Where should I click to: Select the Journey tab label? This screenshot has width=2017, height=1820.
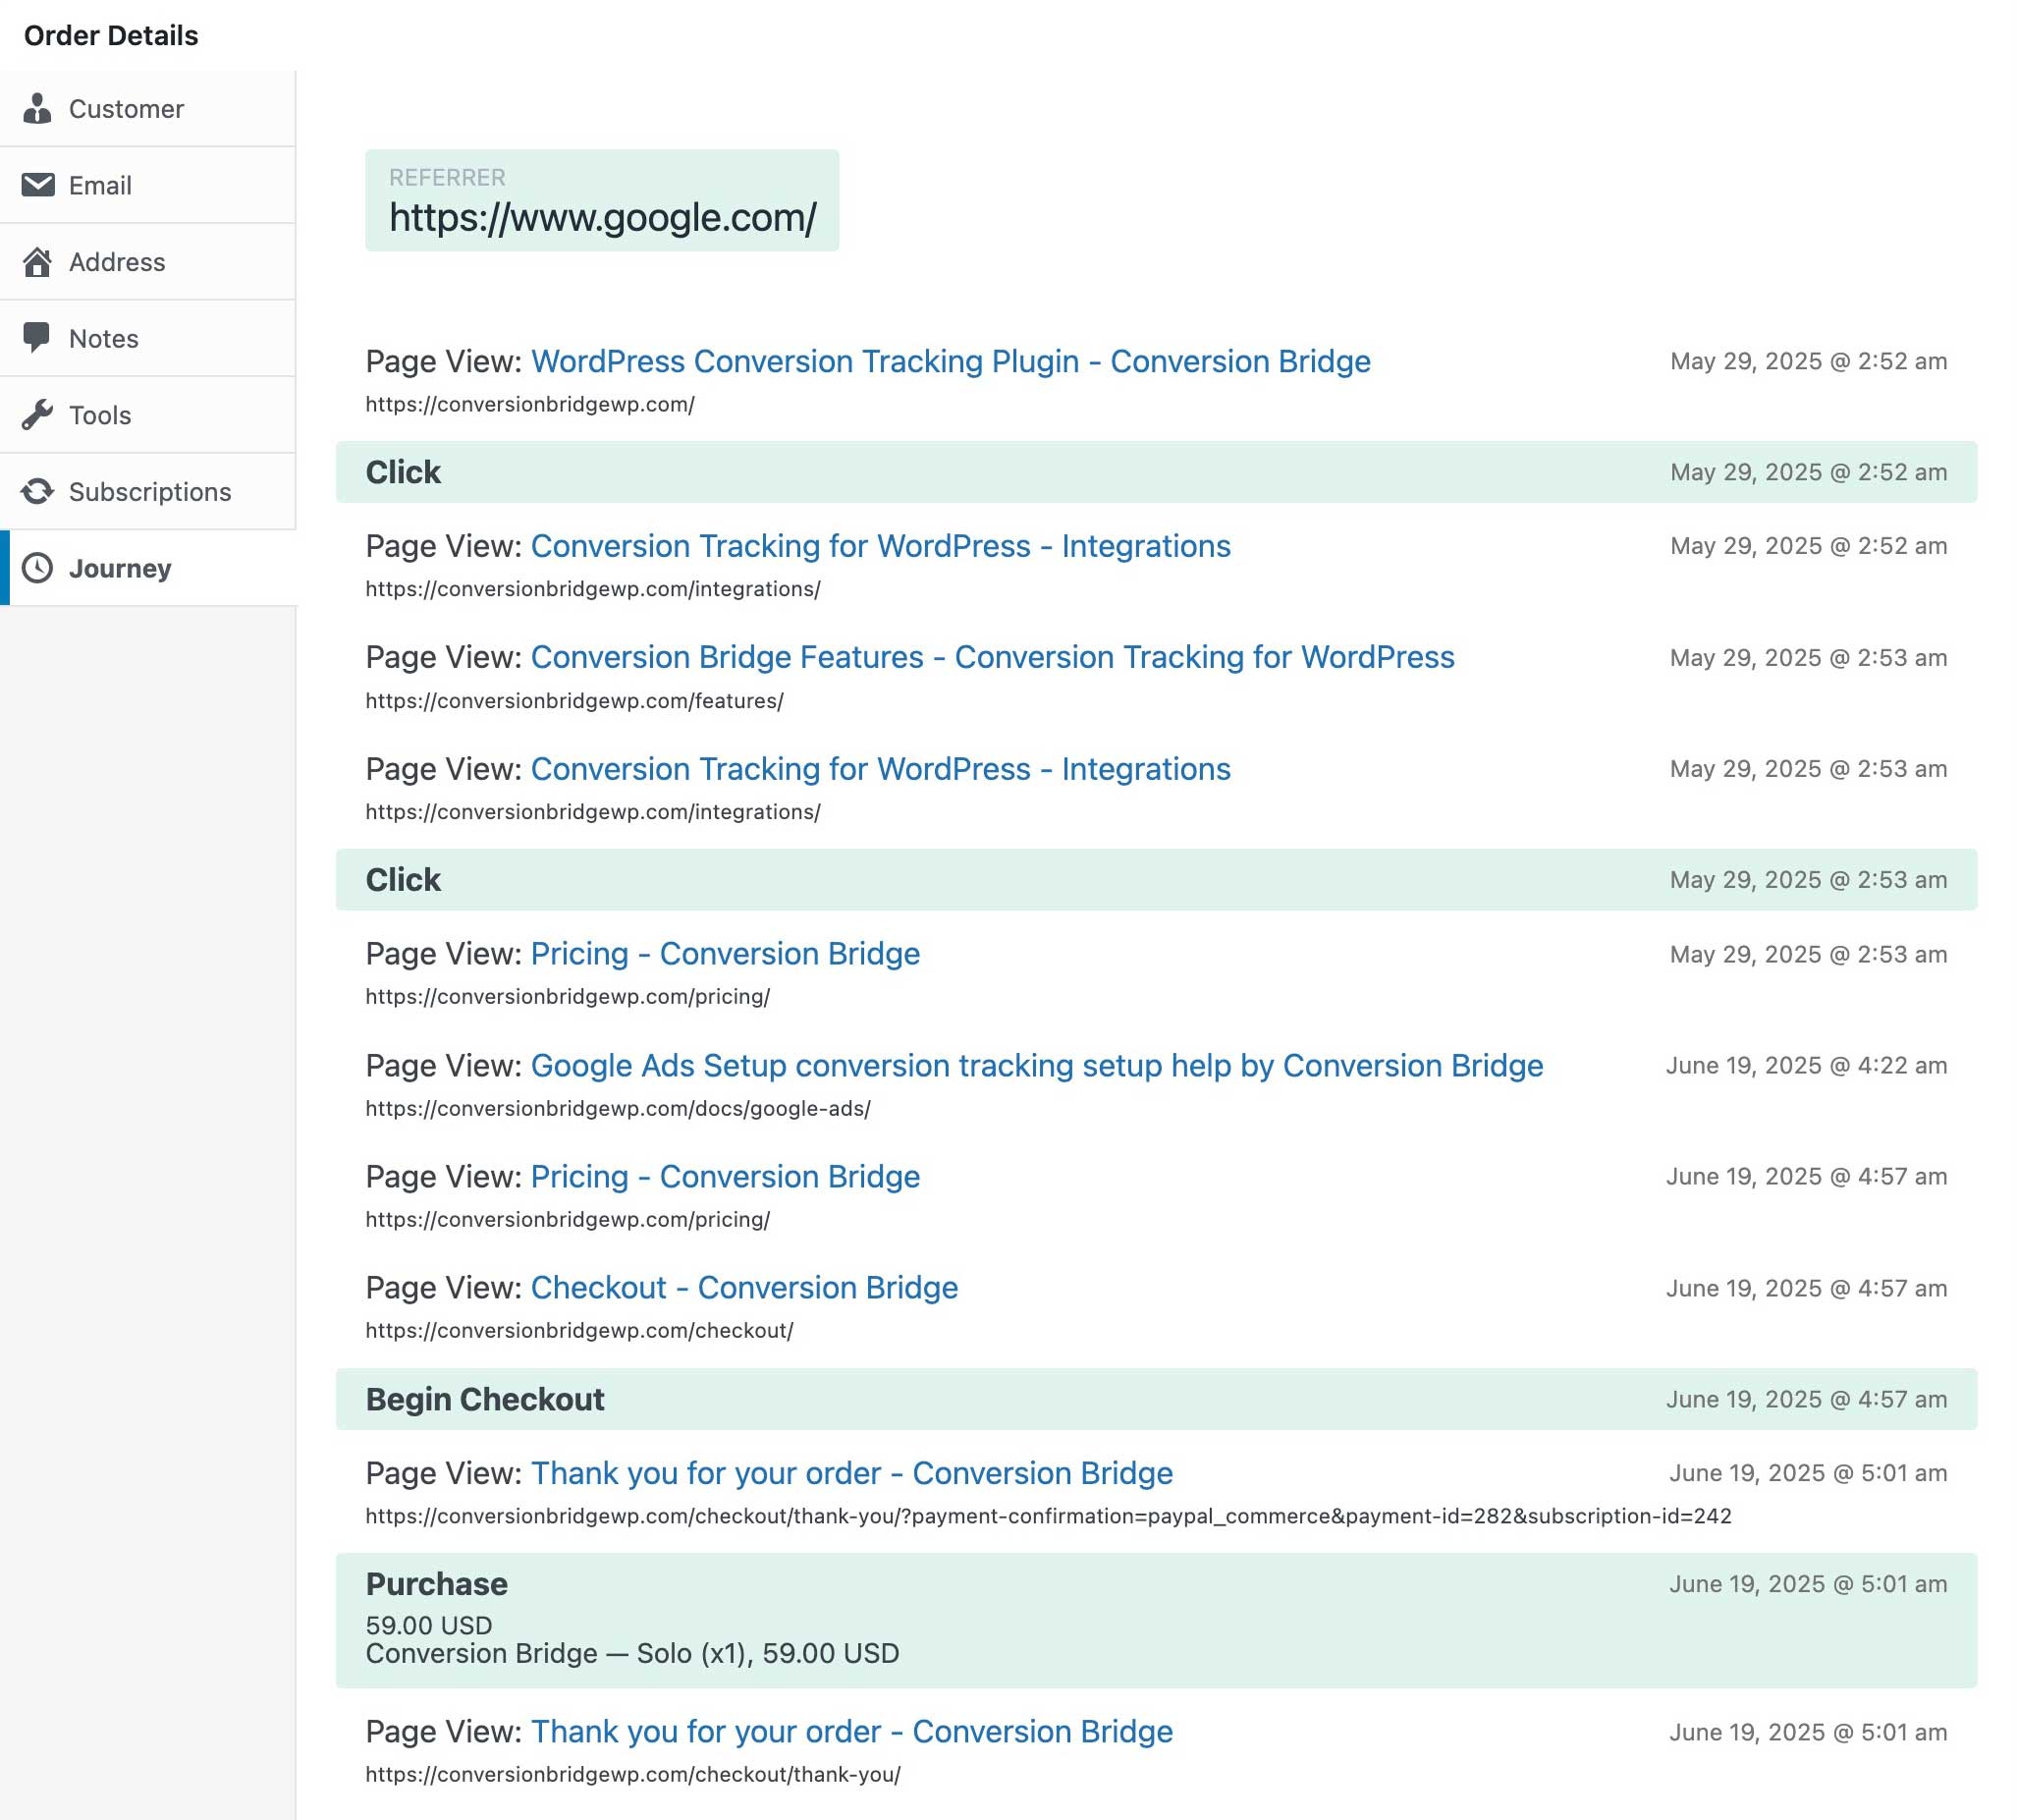point(120,568)
